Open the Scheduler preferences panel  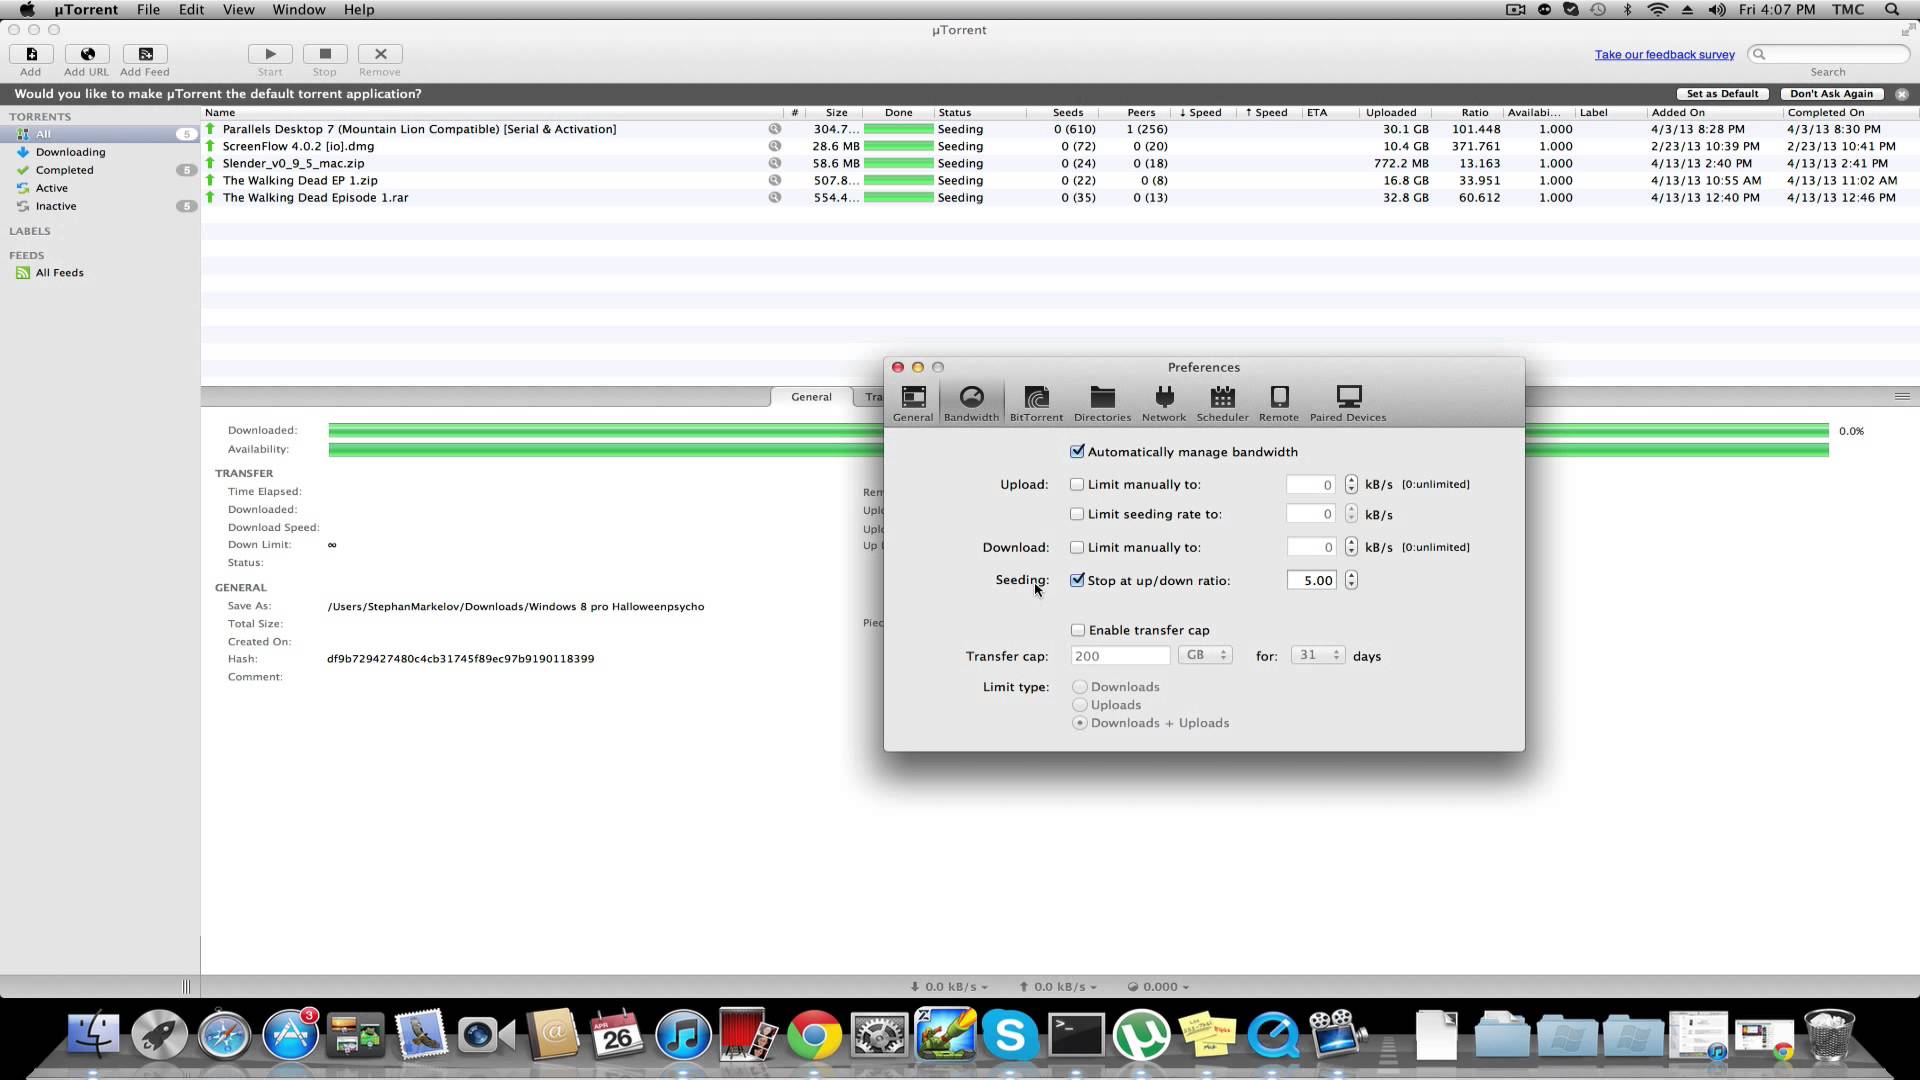click(1222, 402)
